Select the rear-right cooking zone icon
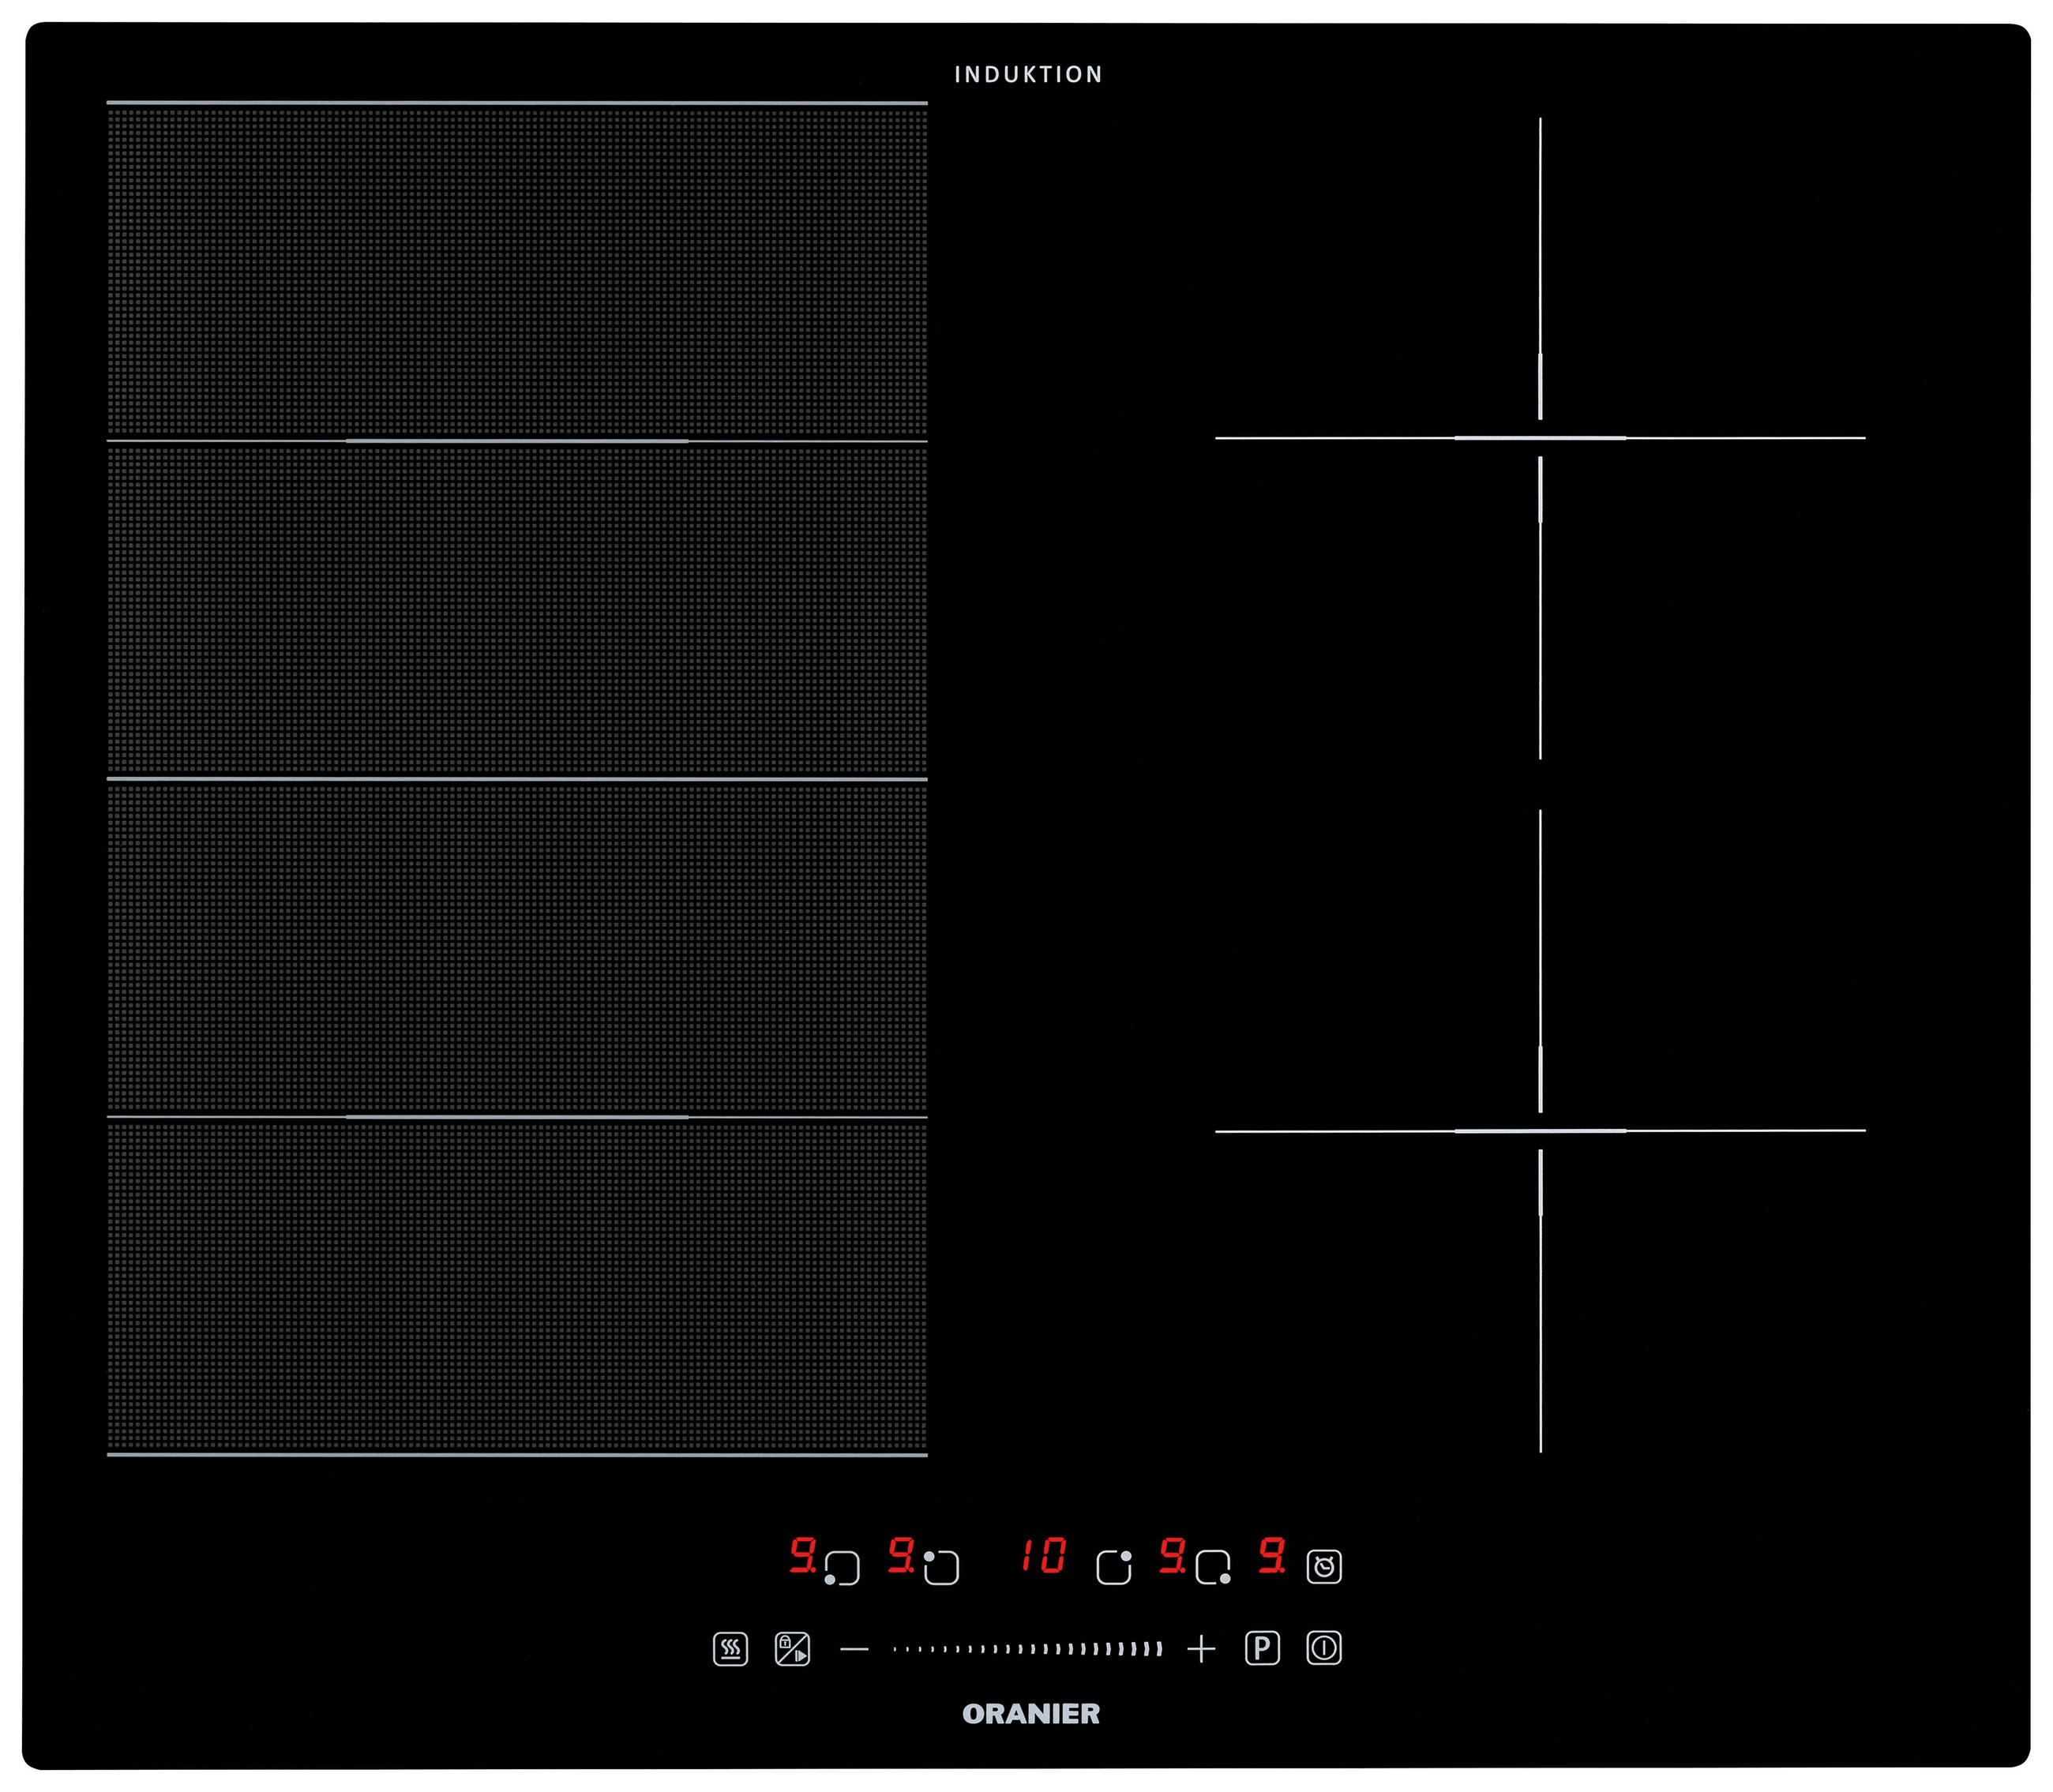 (x=1113, y=1568)
